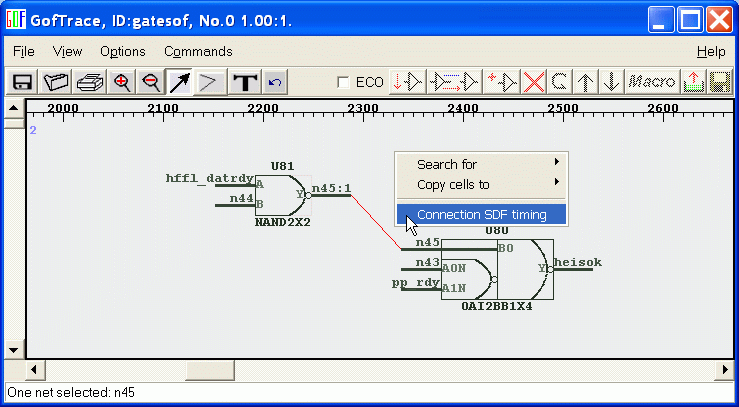
Task: Click the vertical scrollbar down arrow
Action: click(x=14, y=350)
